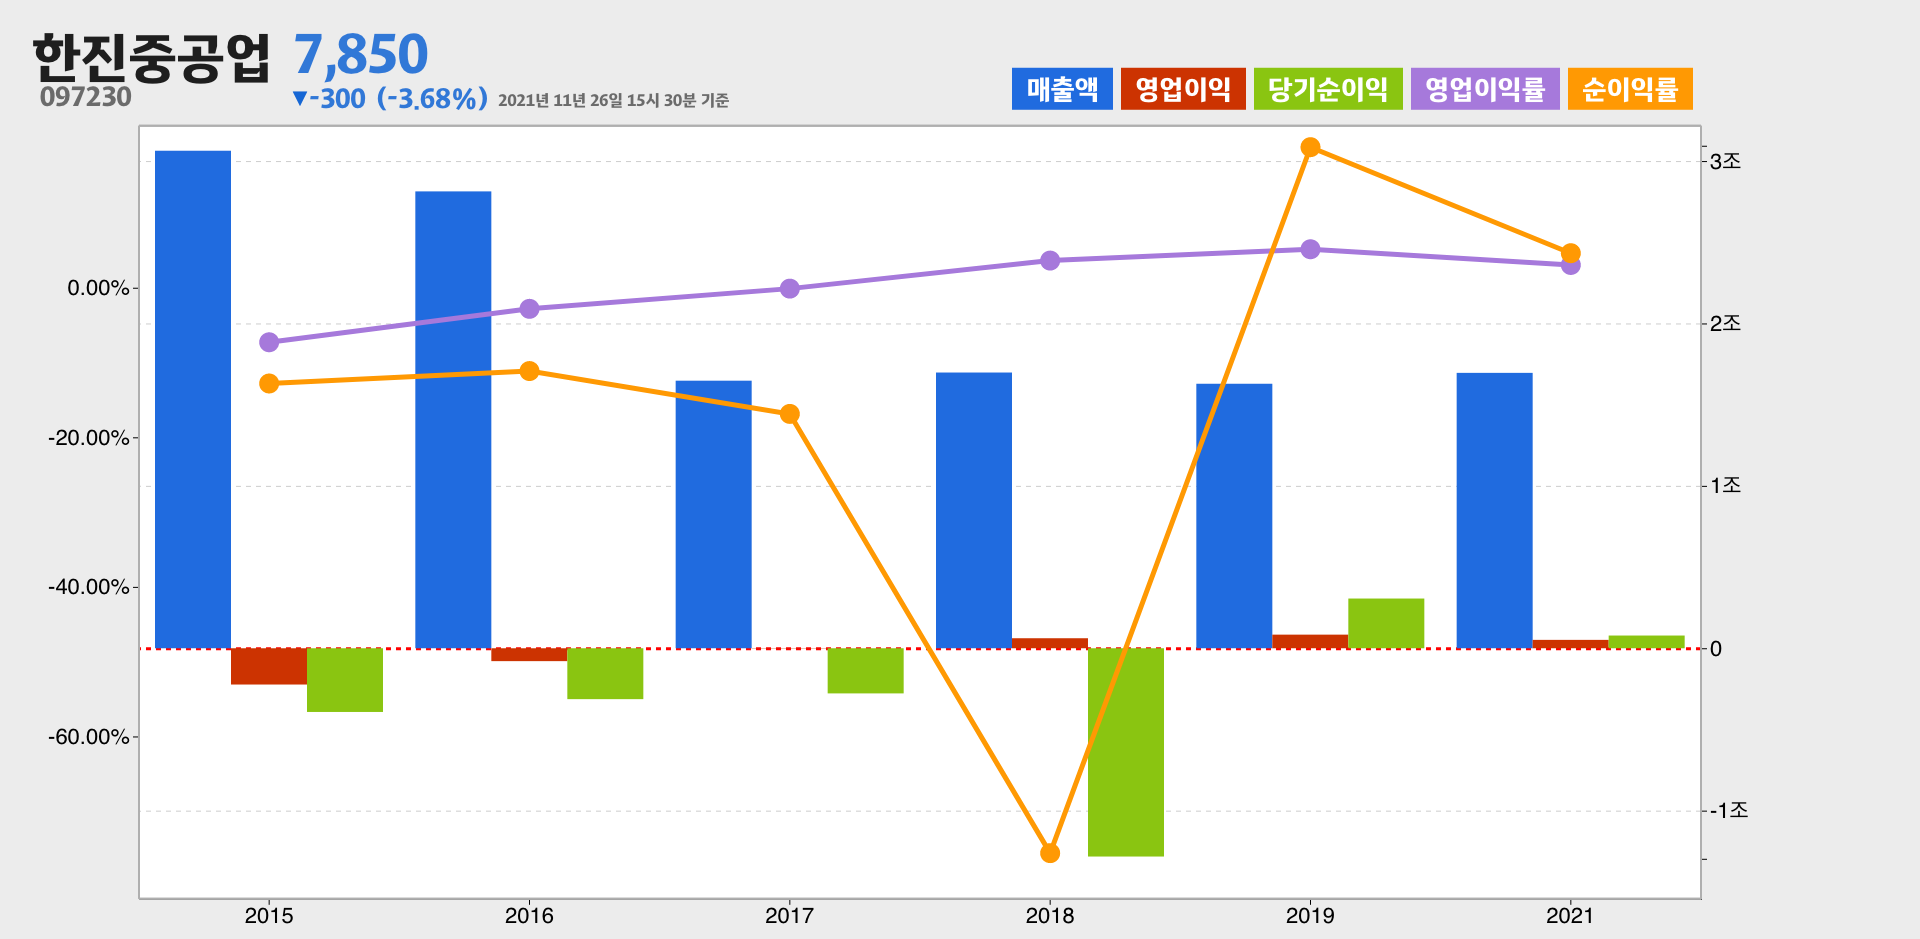Image resolution: width=1920 pixels, height=939 pixels.
Task: Click the 2017 green net income bar
Action: pos(866,671)
